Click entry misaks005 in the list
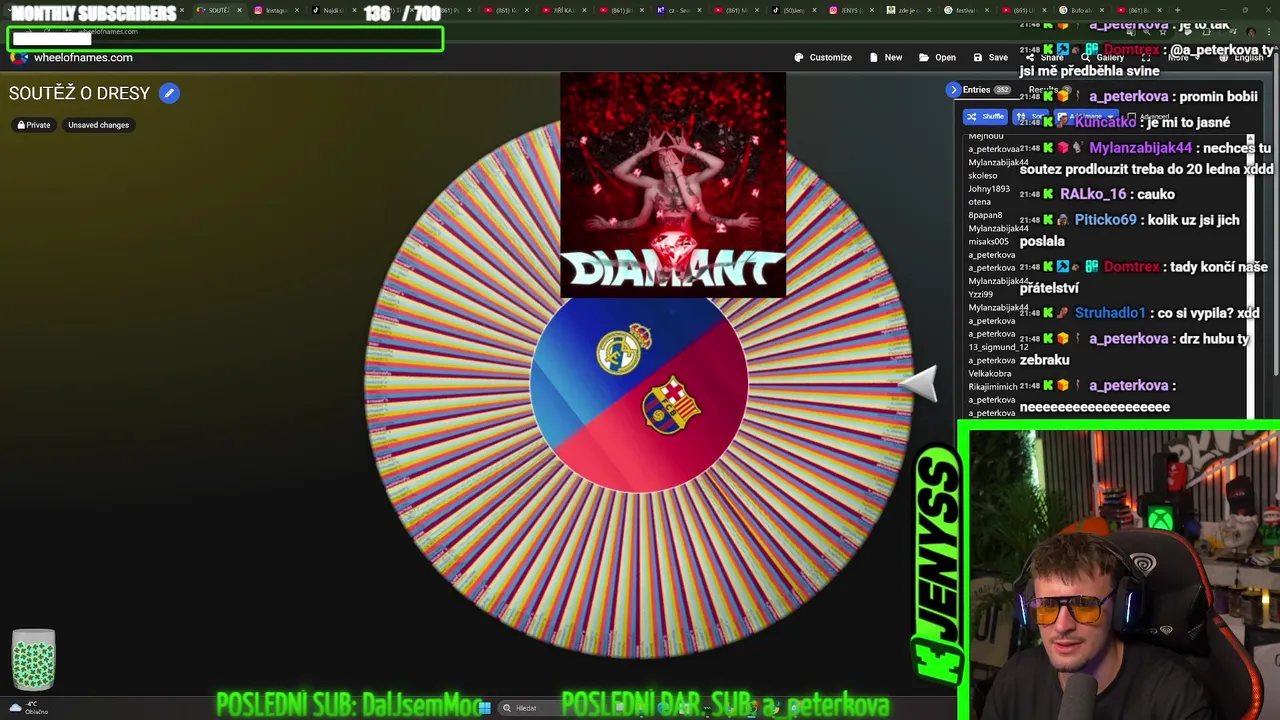This screenshot has width=1280, height=720. pos(989,241)
